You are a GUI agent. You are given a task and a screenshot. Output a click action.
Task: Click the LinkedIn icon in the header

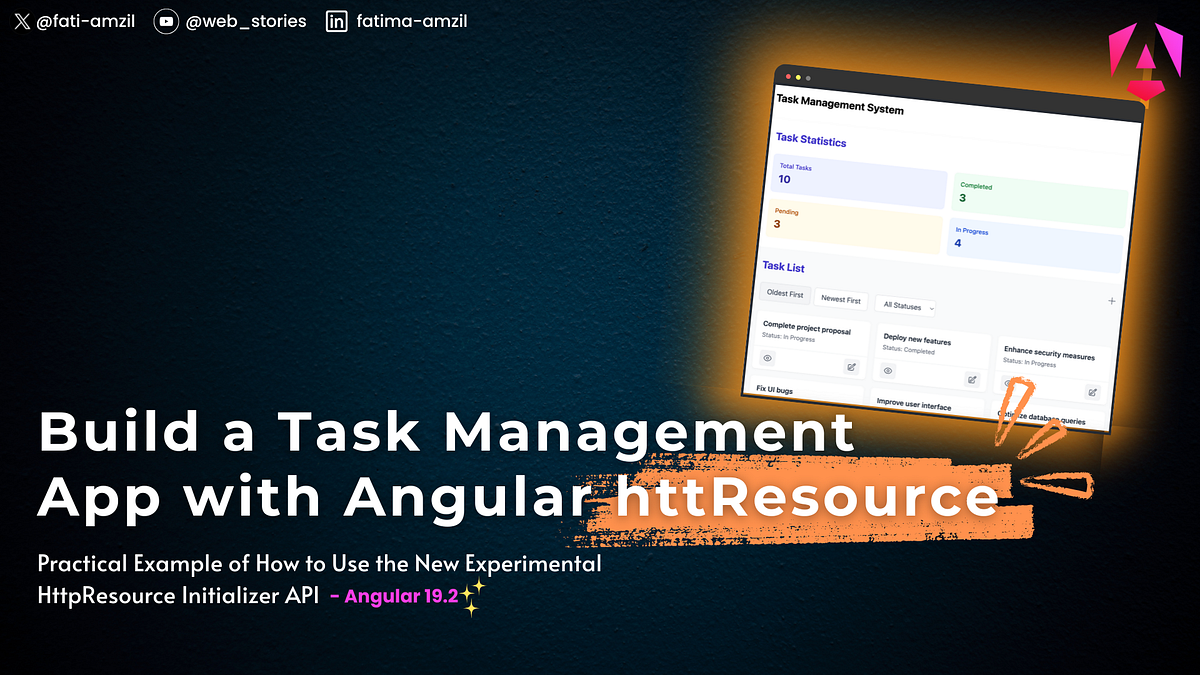336,20
